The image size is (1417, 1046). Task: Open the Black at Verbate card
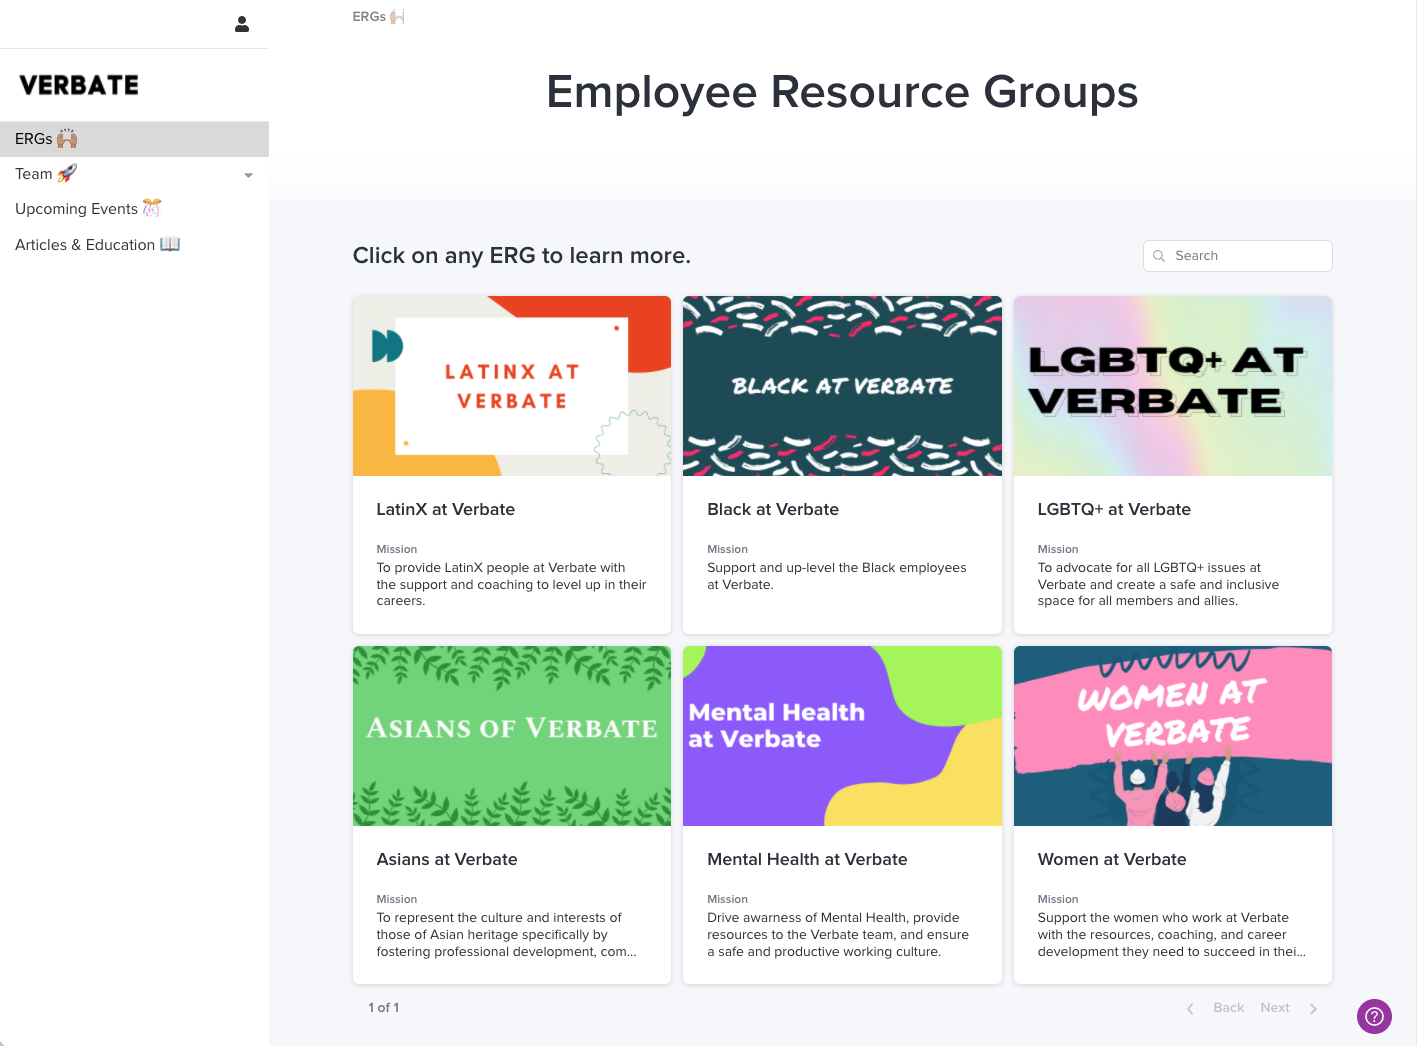coord(841,465)
